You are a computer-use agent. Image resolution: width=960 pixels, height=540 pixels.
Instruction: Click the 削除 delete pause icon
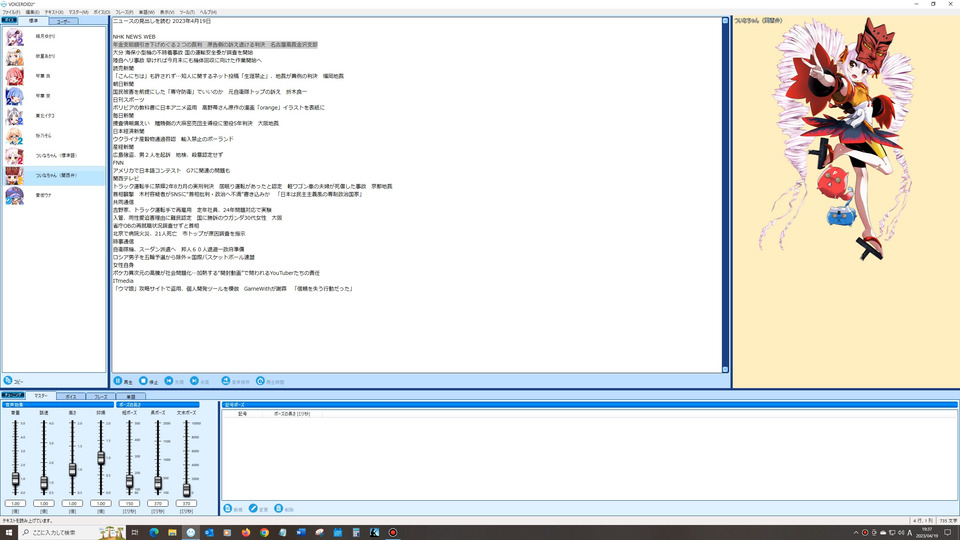tap(279, 509)
